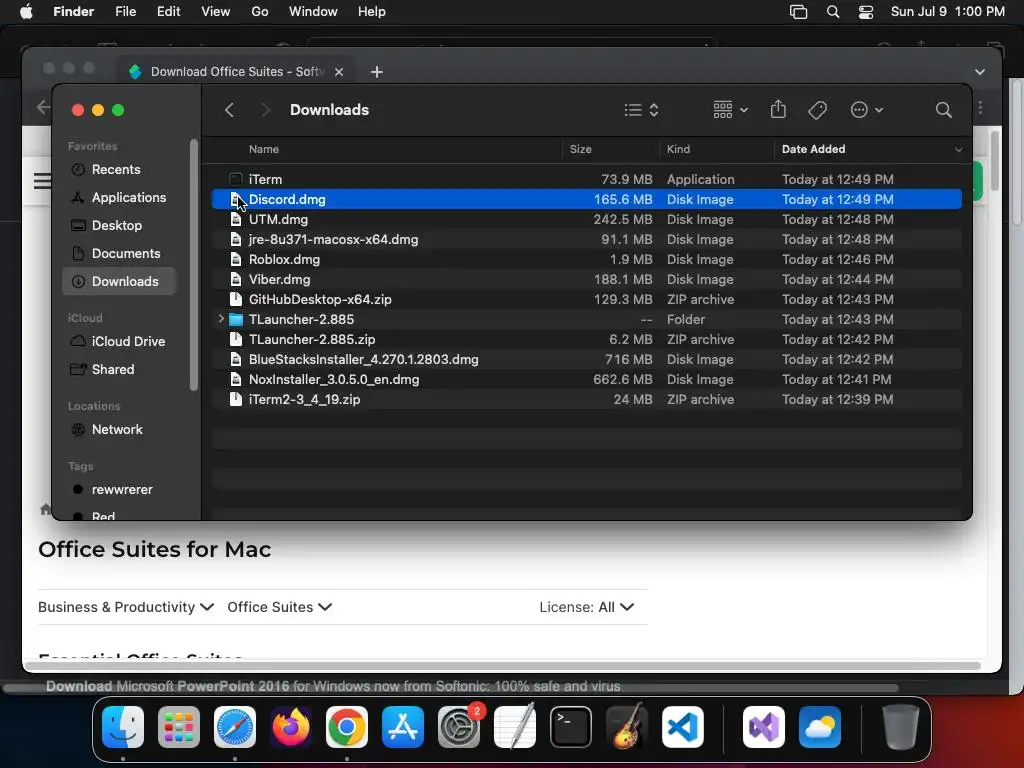1024x768 pixels.
Task: Open Launchpad from the Dock
Action: [179, 727]
